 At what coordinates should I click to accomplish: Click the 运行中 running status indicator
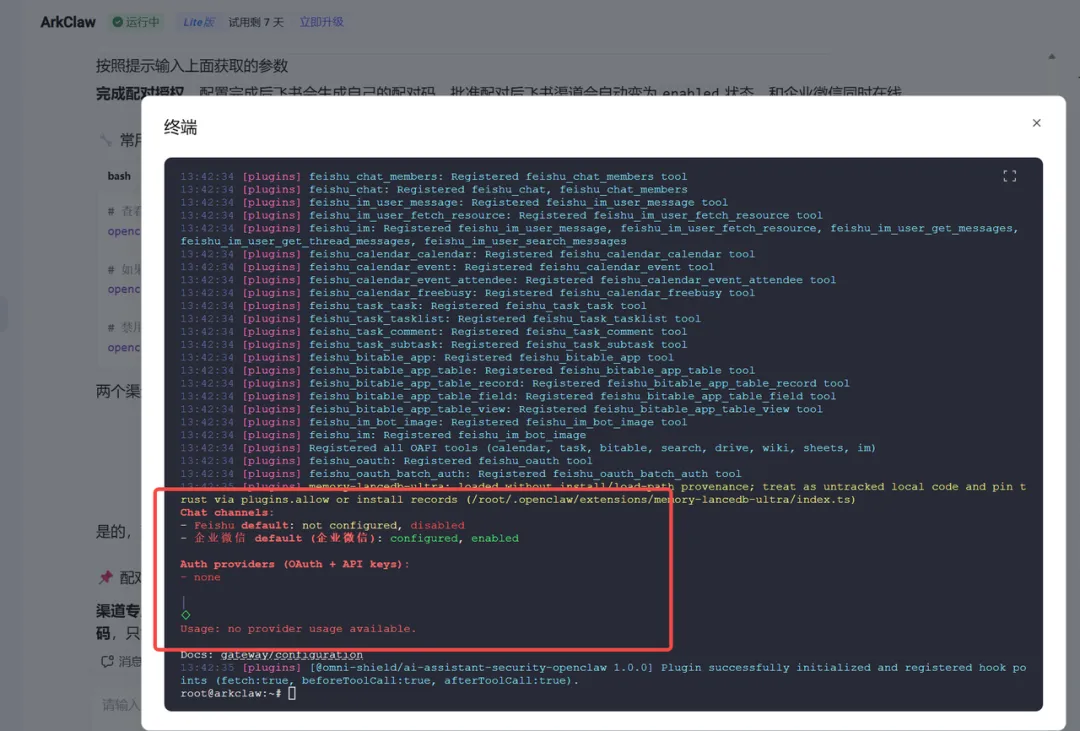[x=136, y=22]
